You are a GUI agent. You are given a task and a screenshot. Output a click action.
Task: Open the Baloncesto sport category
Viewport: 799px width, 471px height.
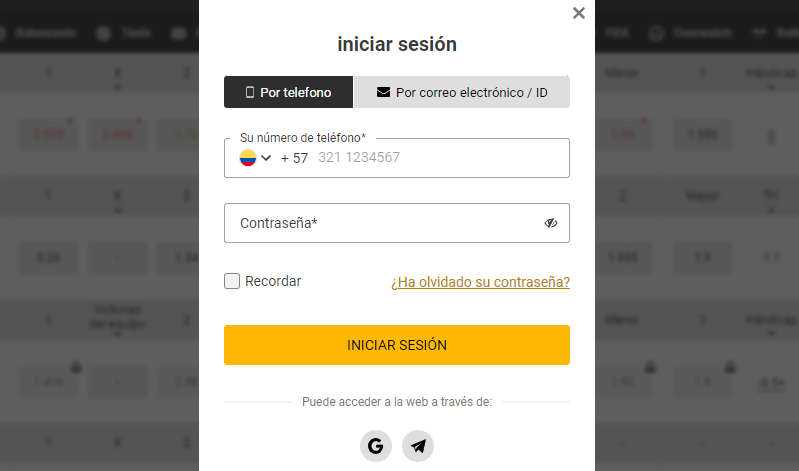click(x=40, y=32)
